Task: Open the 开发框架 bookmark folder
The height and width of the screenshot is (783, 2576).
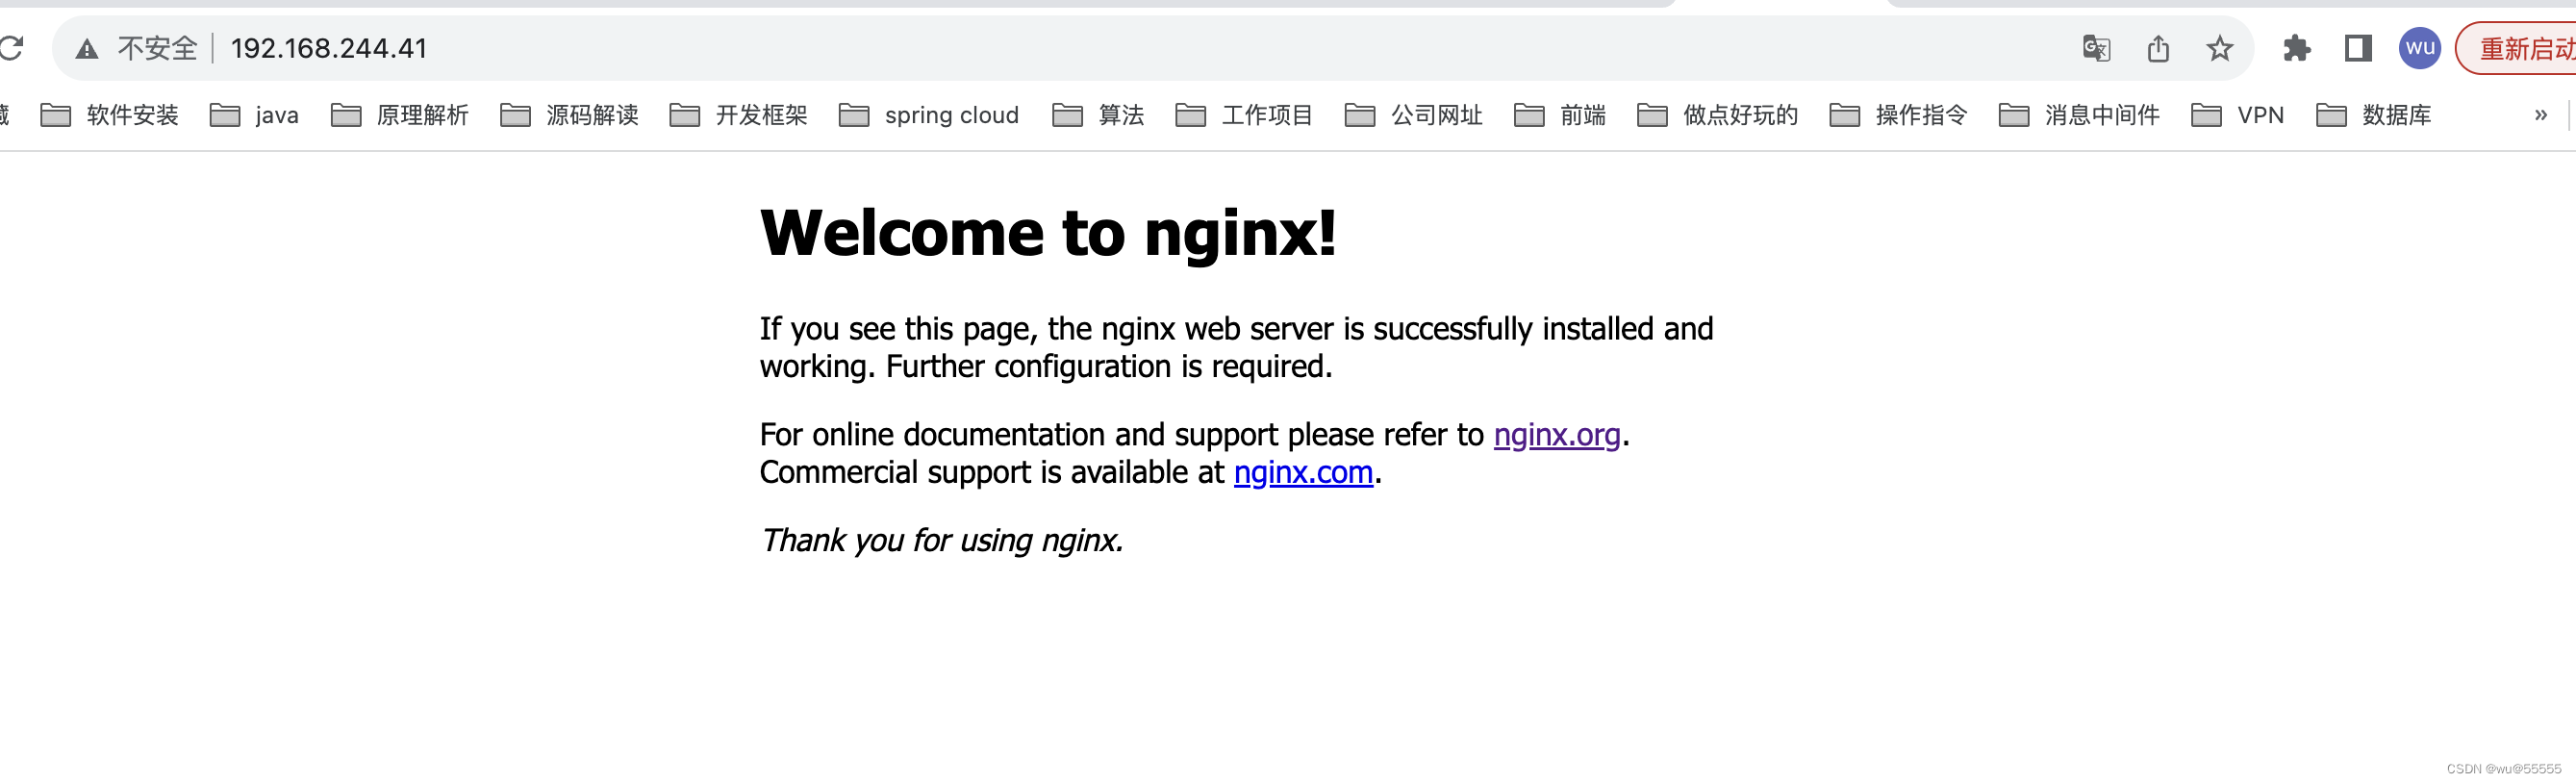Action: pos(739,115)
